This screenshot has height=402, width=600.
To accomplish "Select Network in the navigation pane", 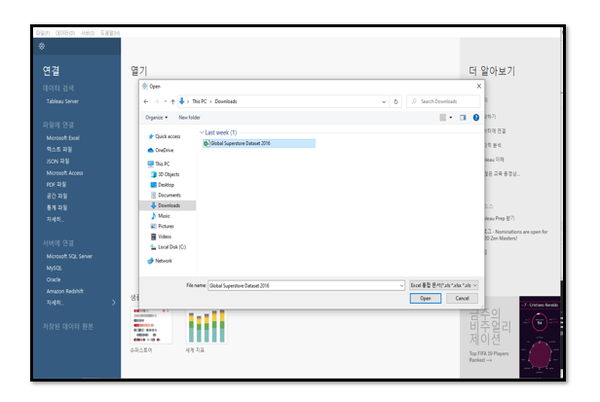I will pyautogui.click(x=160, y=261).
